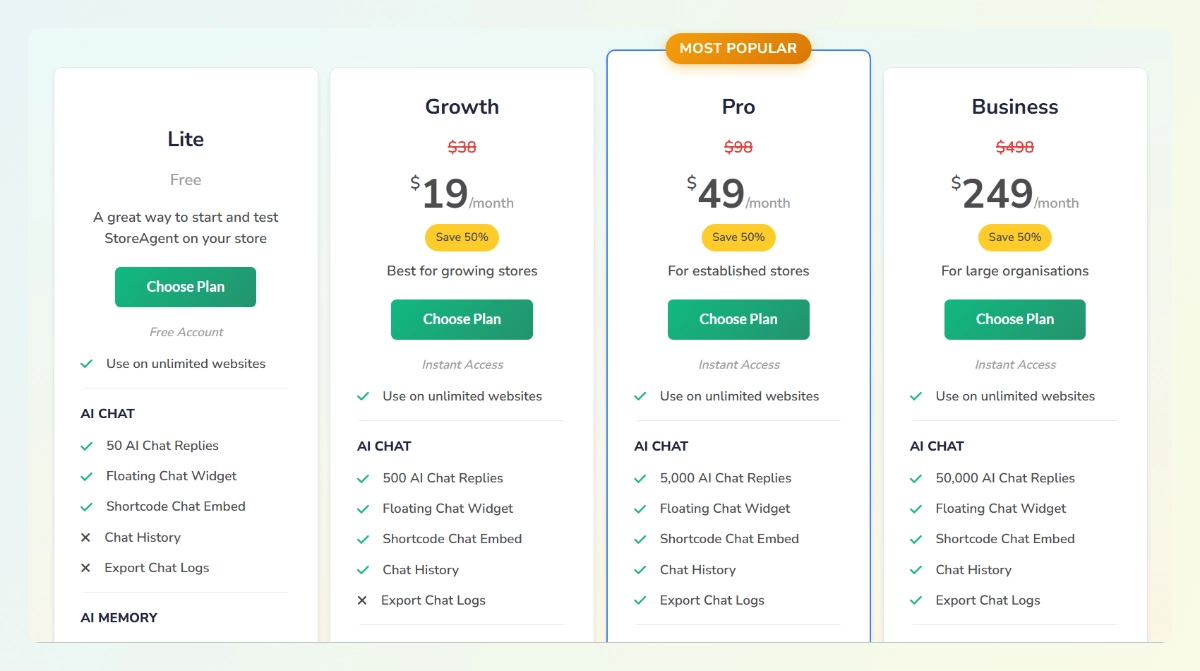The height and width of the screenshot is (671, 1200).
Task: Click checkmark beside Business Chat History
Action: (916, 570)
